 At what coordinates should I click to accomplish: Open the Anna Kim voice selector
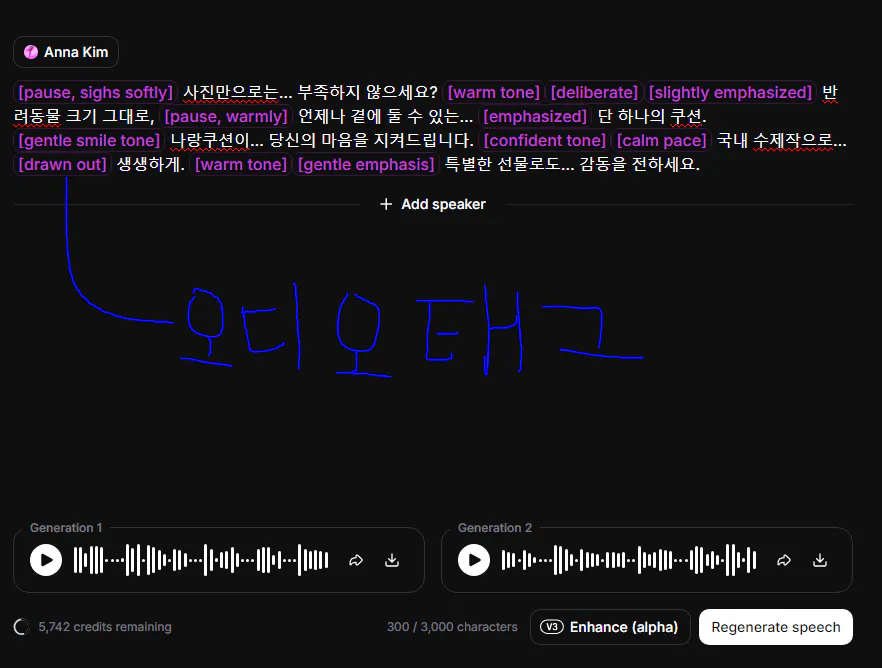click(x=66, y=52)
